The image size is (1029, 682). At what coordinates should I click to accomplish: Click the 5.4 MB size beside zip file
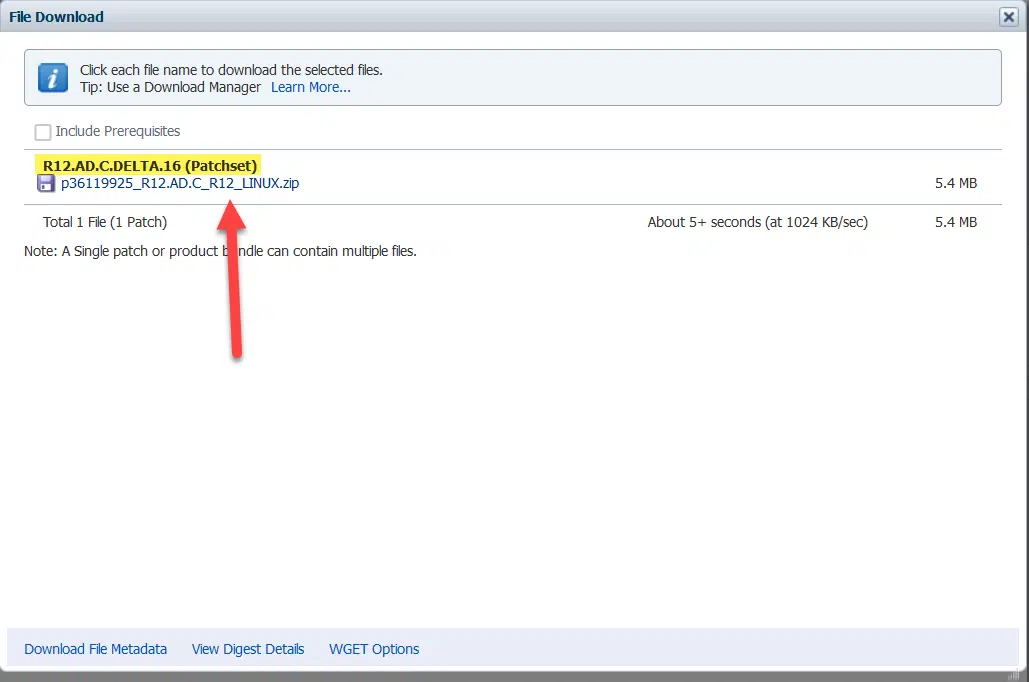tap(956, 183)
